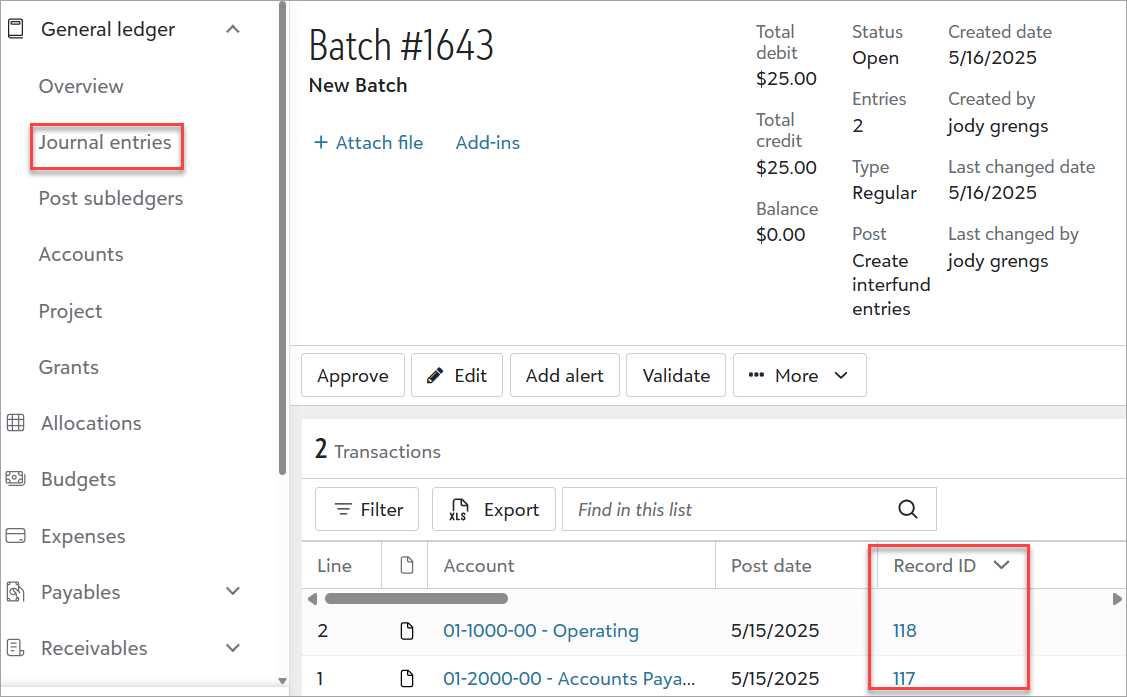Click the Allocations grid icon
Screen dimensions: 1127x697
coord(15,423)
